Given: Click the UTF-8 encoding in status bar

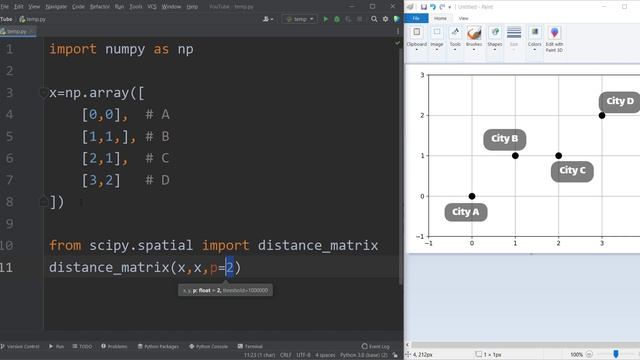Looking at the screenshot, I should 303,355.
